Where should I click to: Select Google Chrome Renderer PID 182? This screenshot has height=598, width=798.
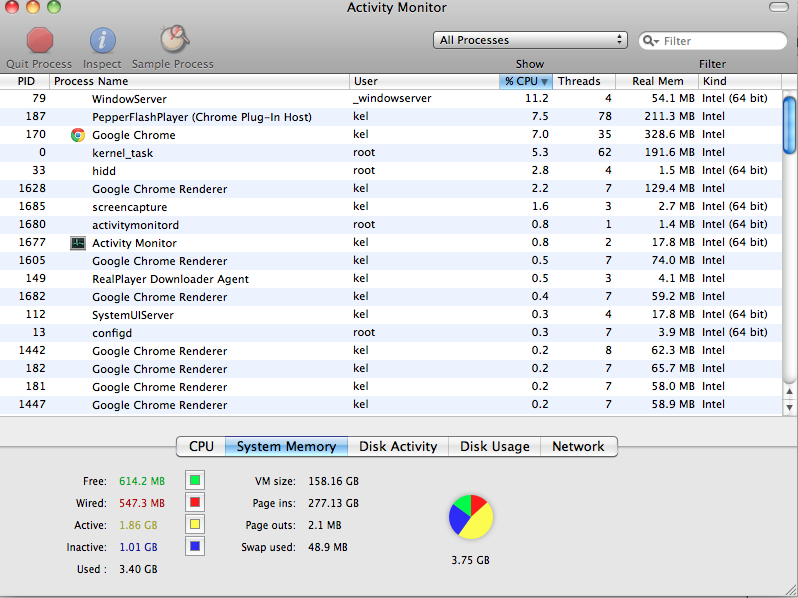[391, 368]
